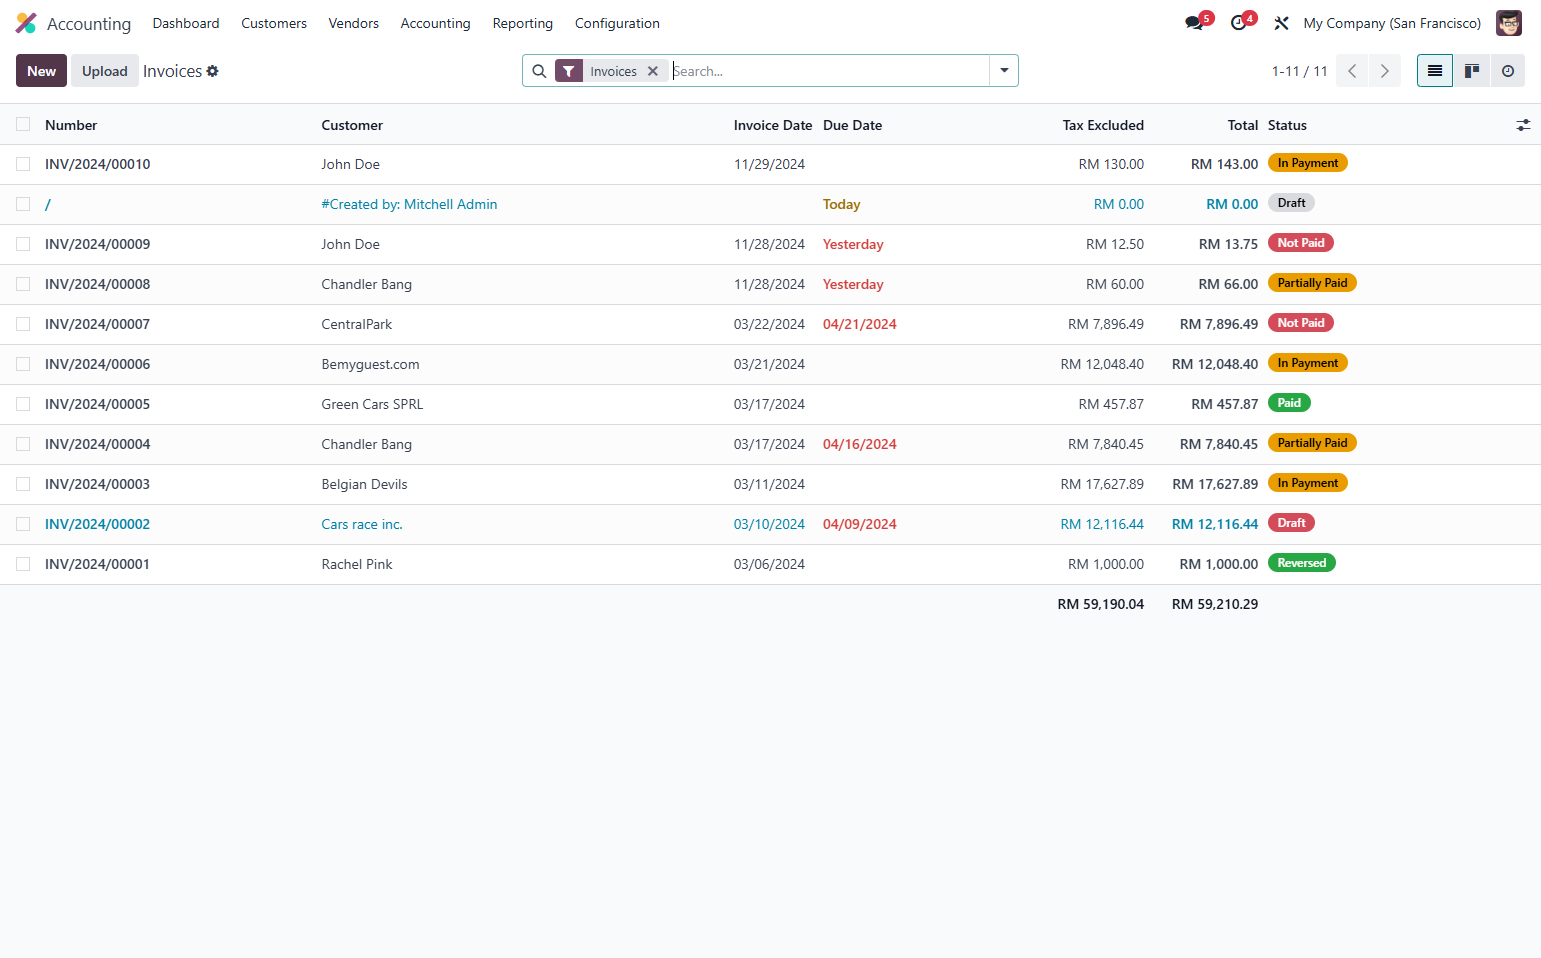Image resolution: width=1541 pixels, height=958 pixels.
Task: Click the New invoice button
Action: pyautogui.click(x=41, y=71)
